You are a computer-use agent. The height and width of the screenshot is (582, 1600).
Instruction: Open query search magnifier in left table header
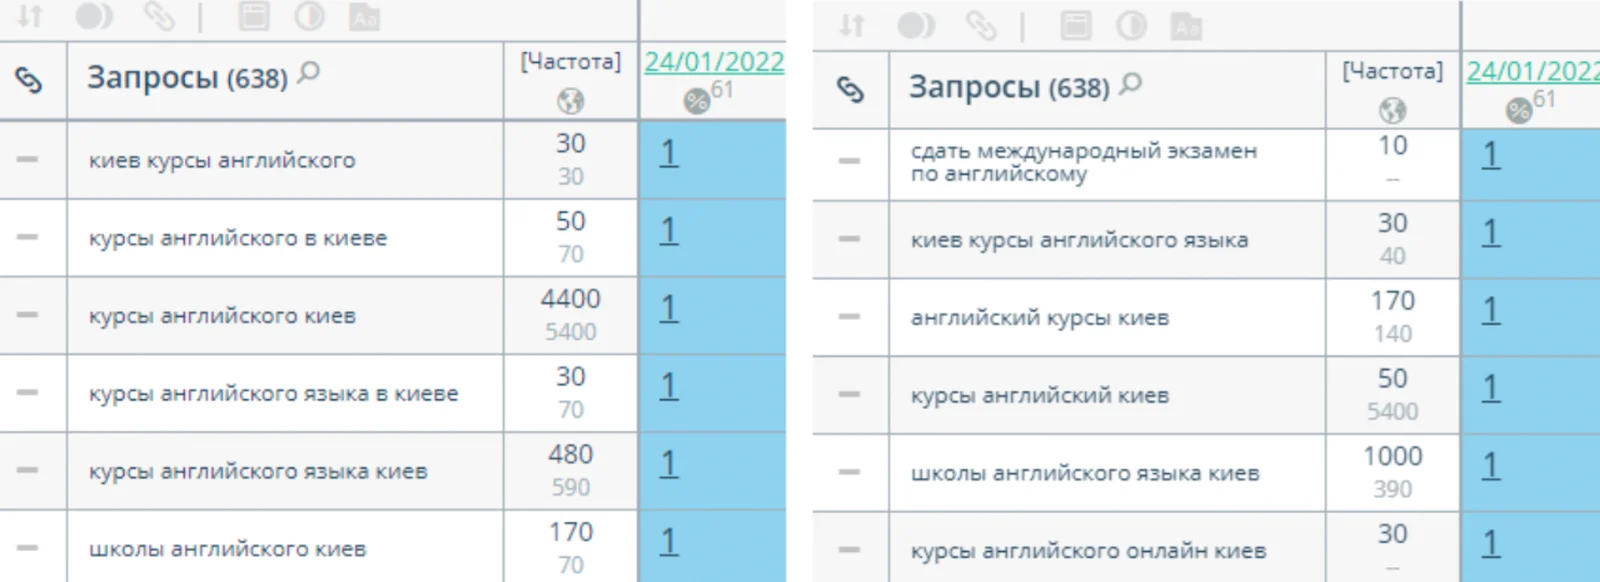coord(309,73)
